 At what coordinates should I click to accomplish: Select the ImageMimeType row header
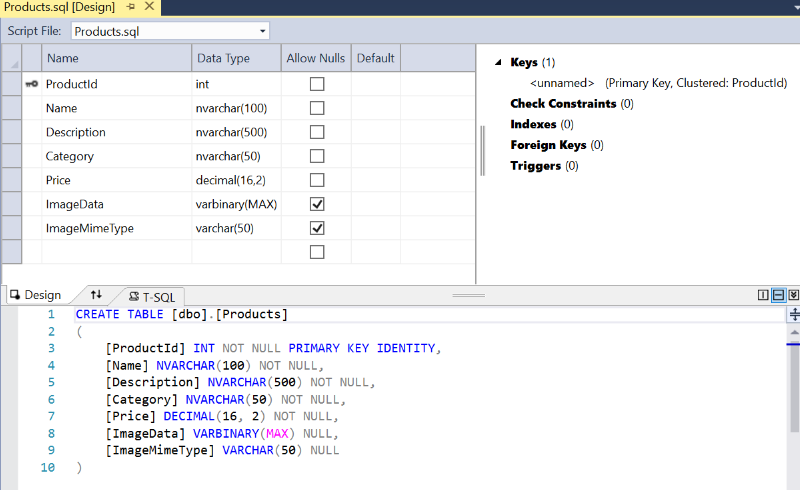click(11, 228)
